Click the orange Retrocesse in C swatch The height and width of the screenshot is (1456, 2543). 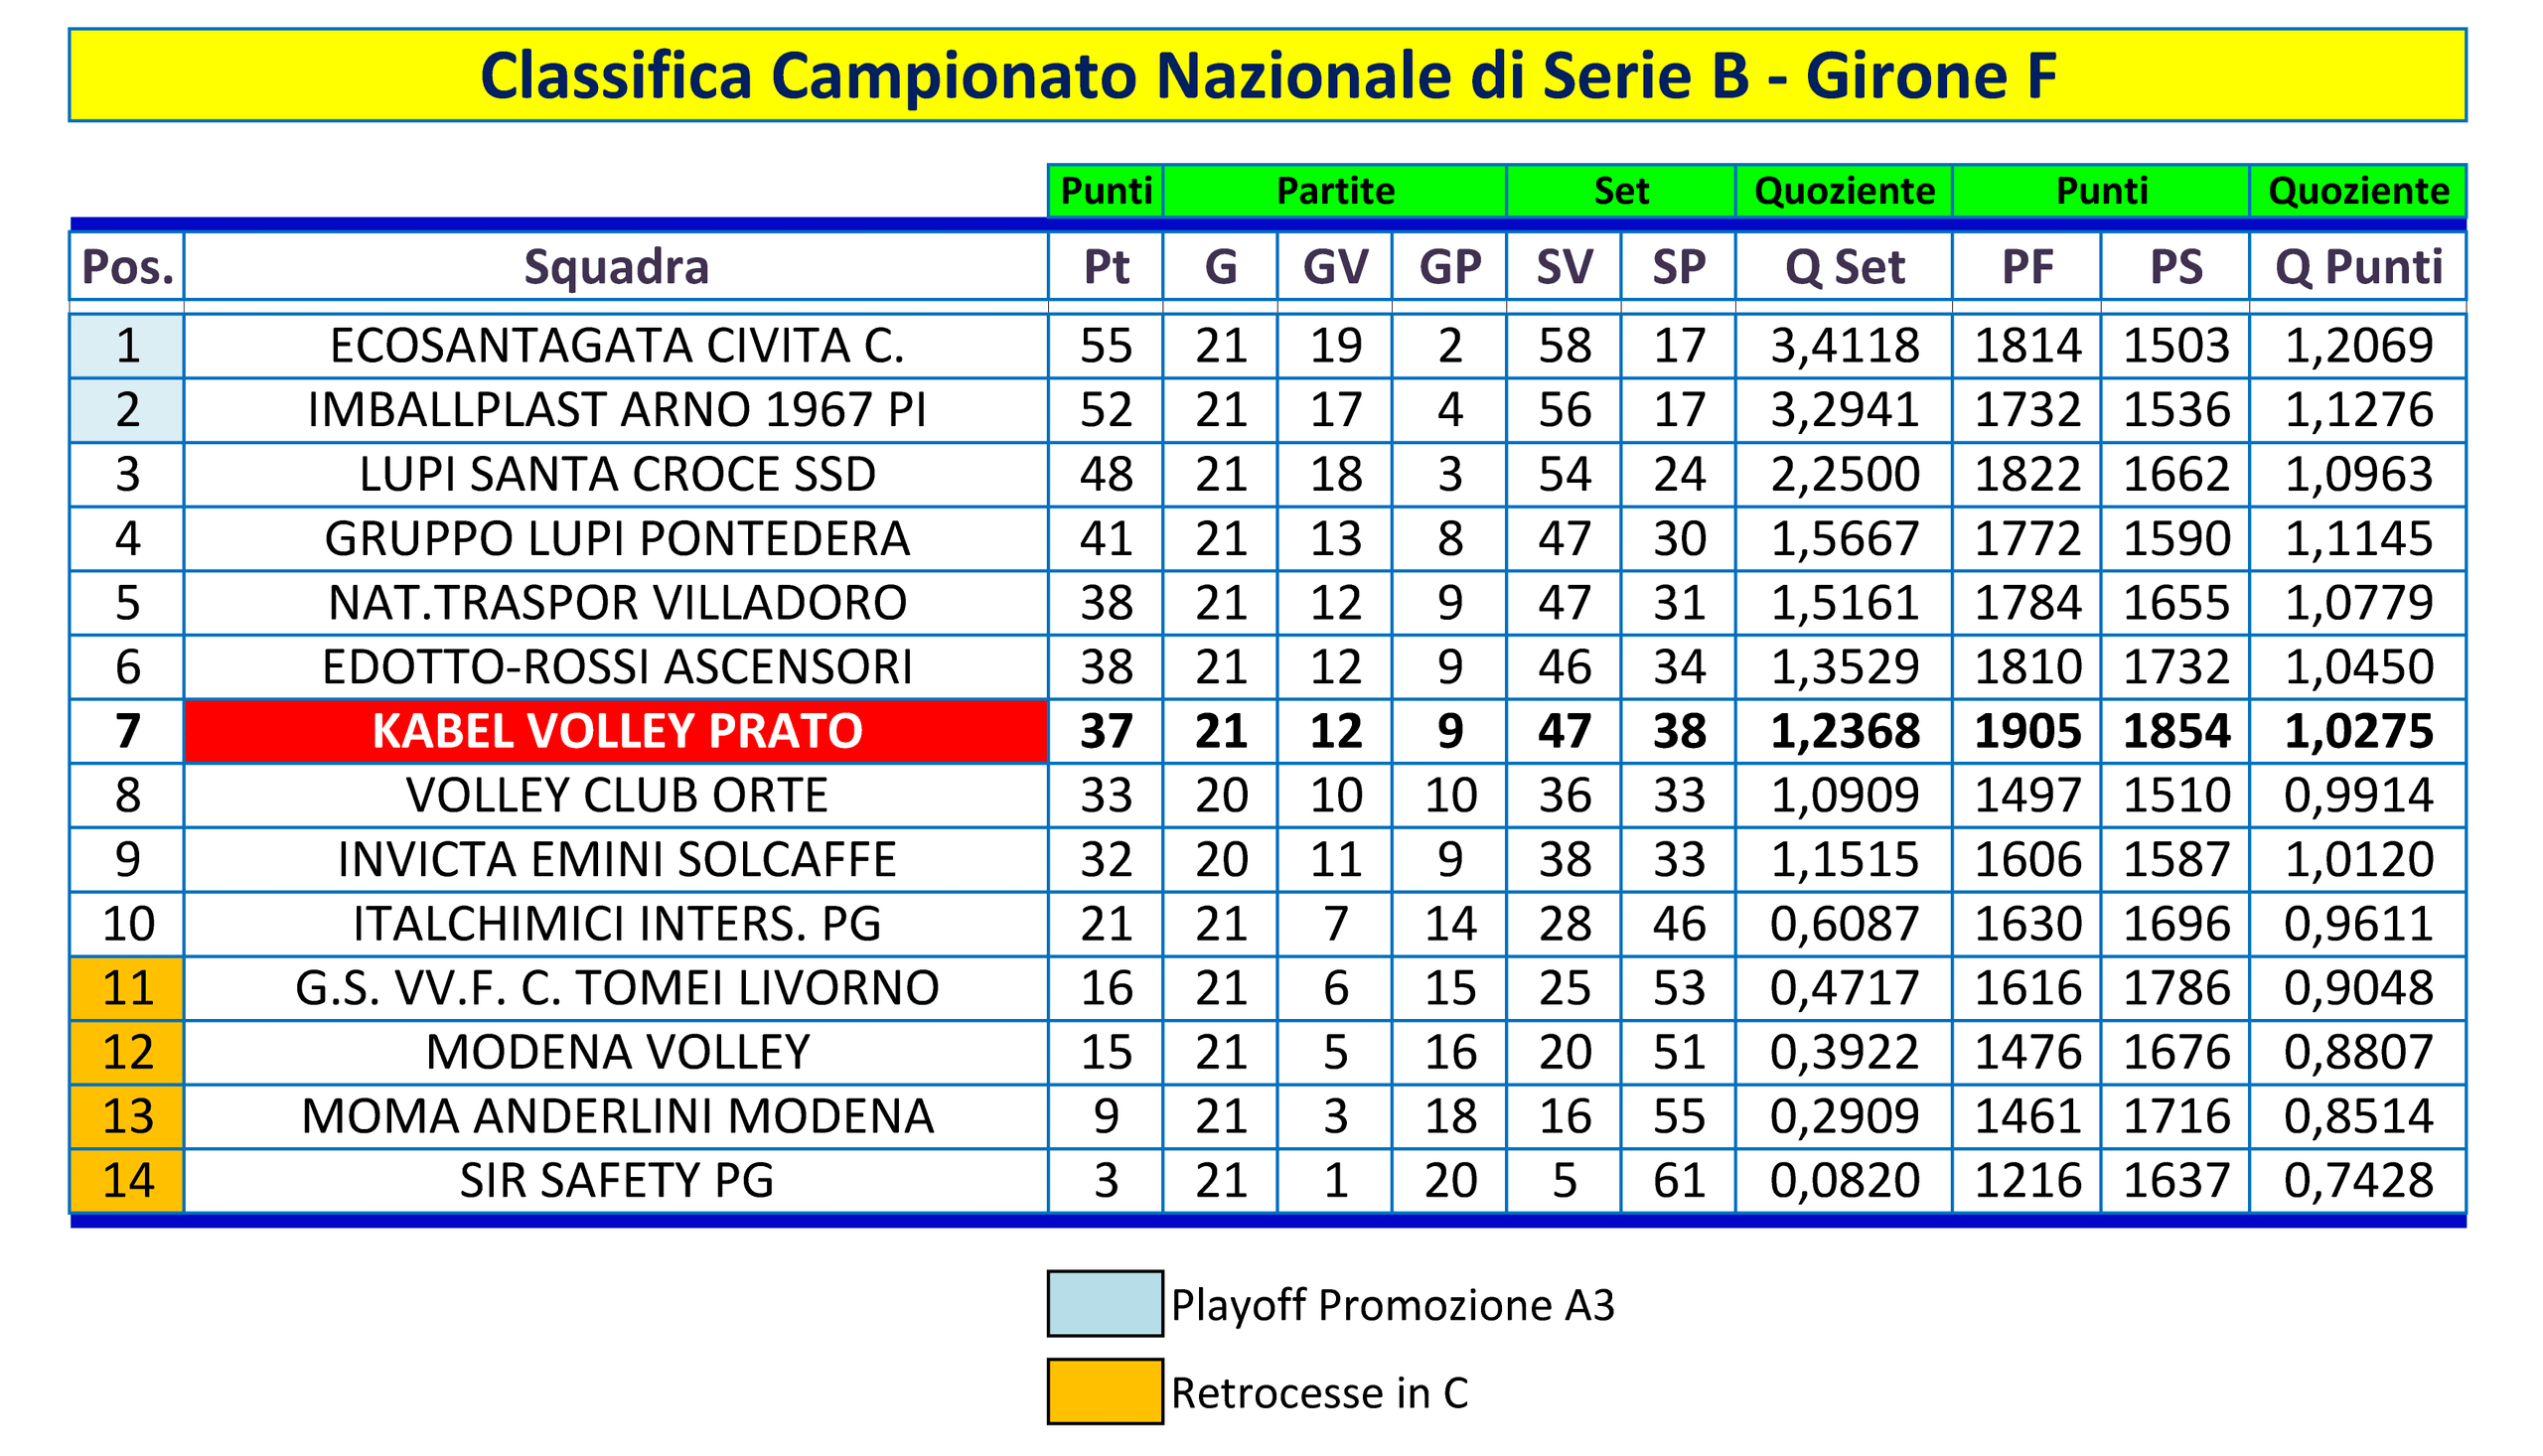1105,1391
